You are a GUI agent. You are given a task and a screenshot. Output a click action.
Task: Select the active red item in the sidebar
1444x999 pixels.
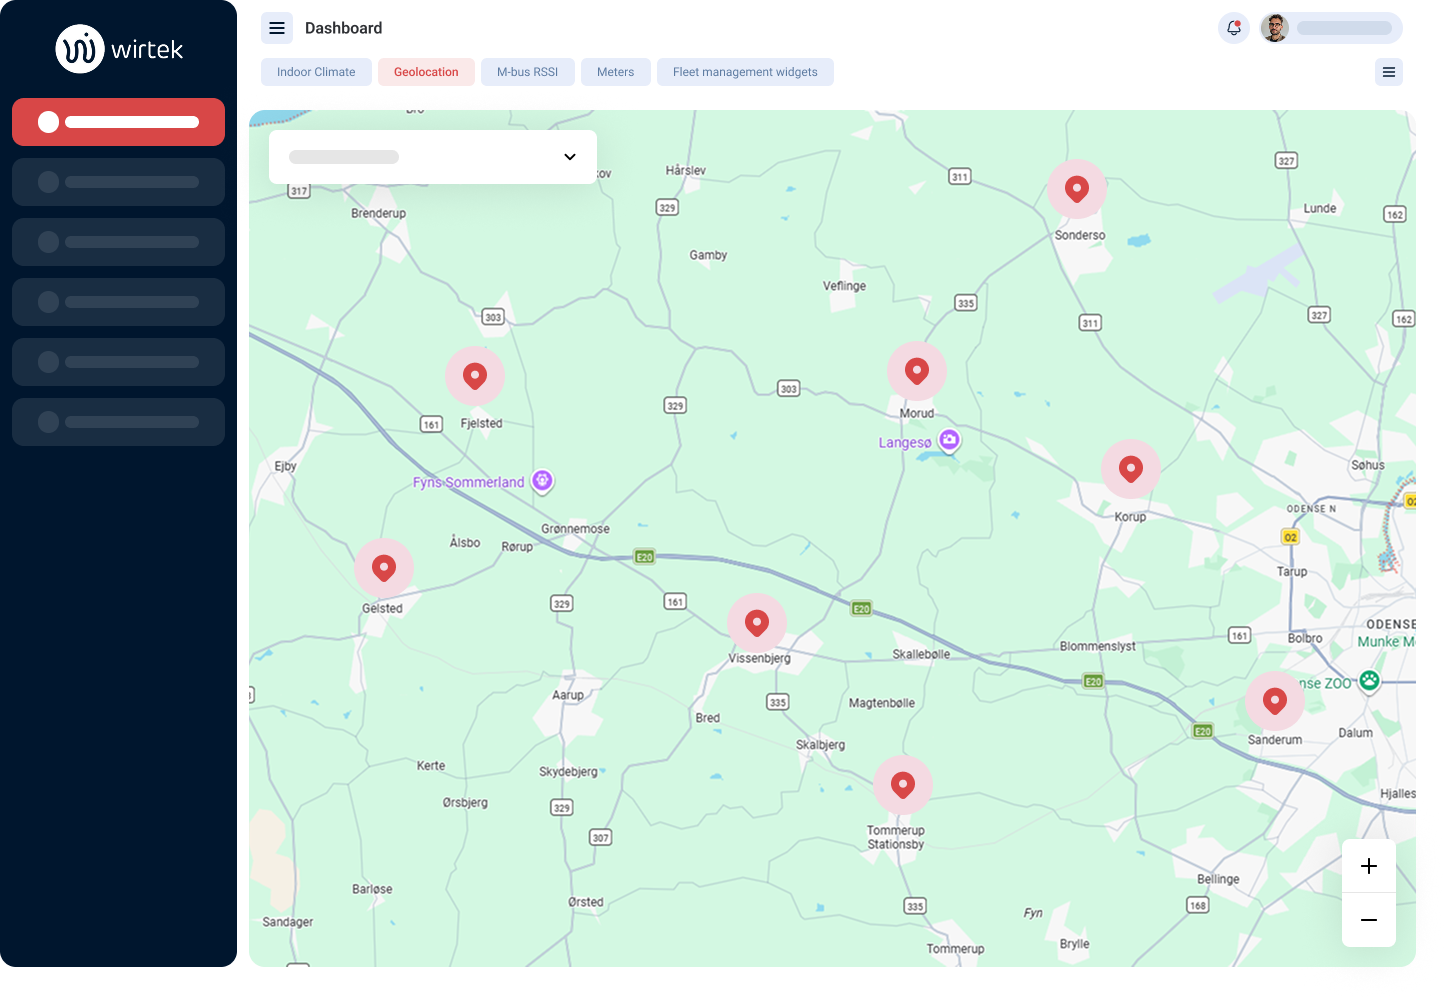pyautogui.click(x=118, y=121)
